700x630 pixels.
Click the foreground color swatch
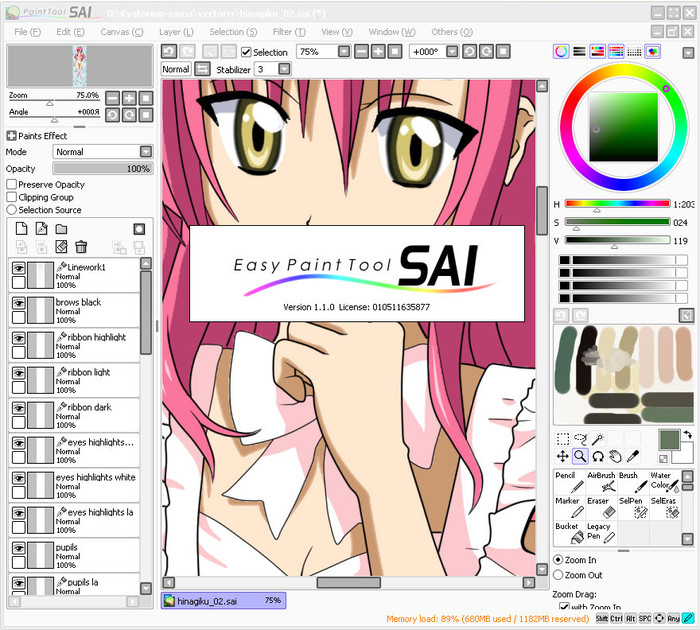[x=669, y=440]
